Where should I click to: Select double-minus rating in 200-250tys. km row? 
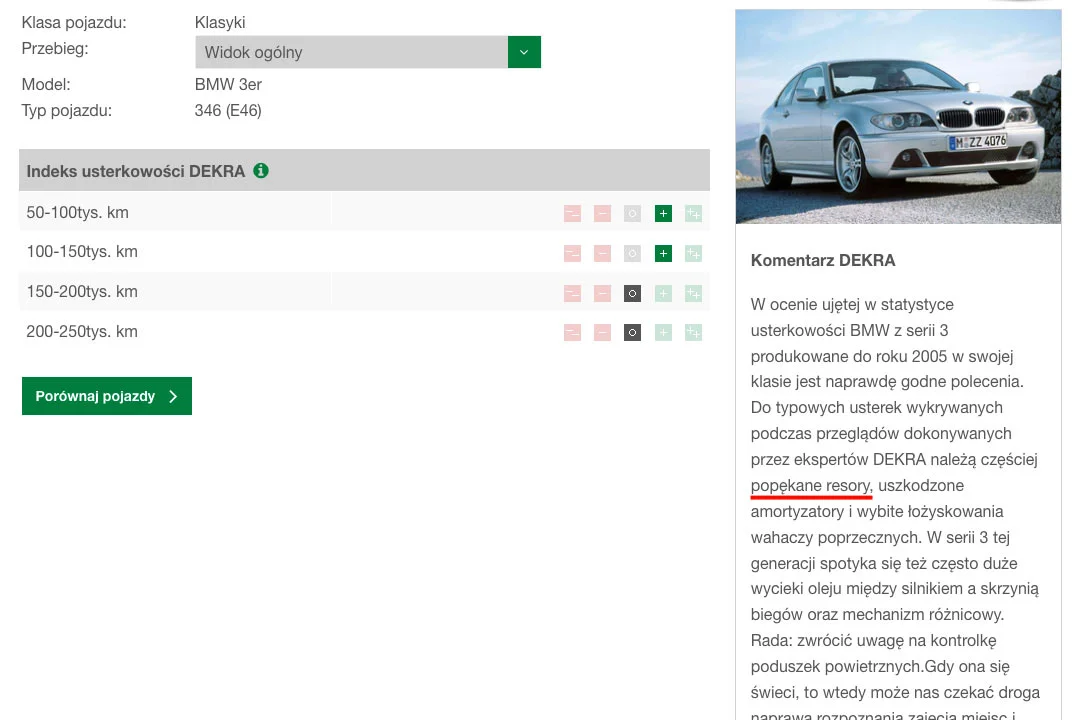[572, 333]
